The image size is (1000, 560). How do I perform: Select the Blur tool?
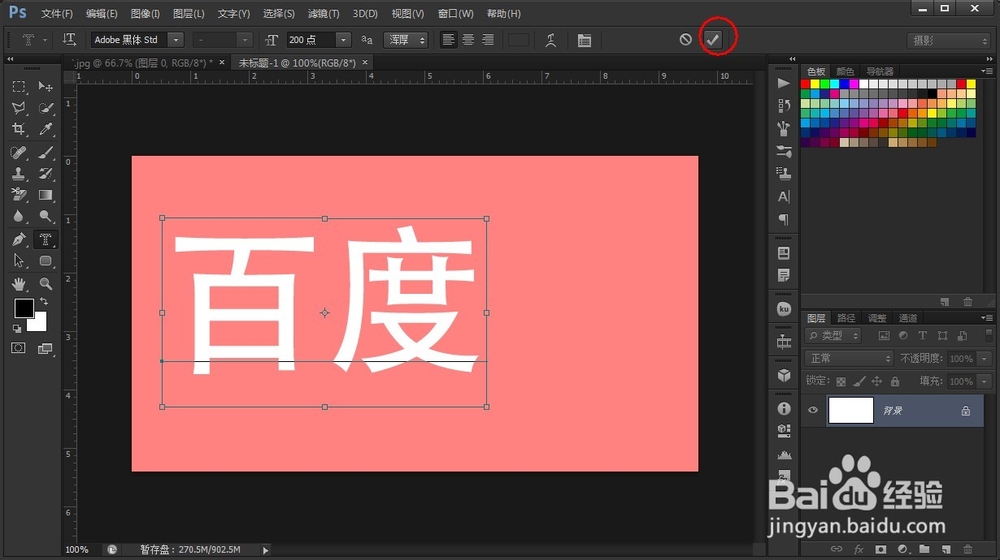point(18,216)
